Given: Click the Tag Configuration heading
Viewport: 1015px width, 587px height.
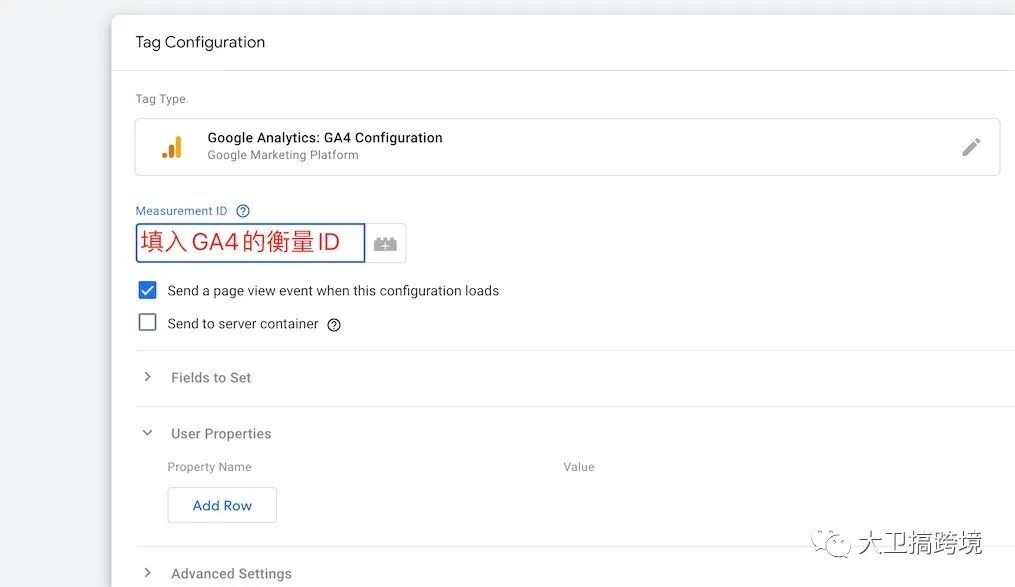Looking at the screenshot, I should click(200, 43).
